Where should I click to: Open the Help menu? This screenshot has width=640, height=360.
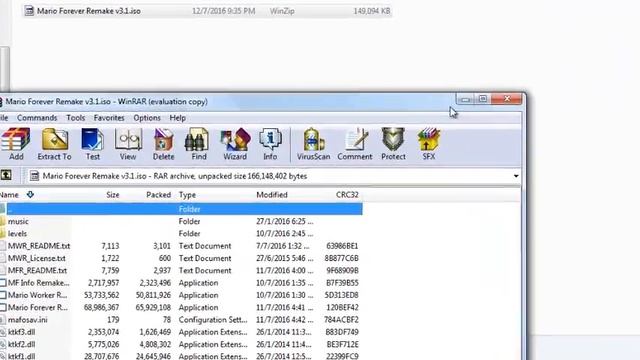coord(178,118)
